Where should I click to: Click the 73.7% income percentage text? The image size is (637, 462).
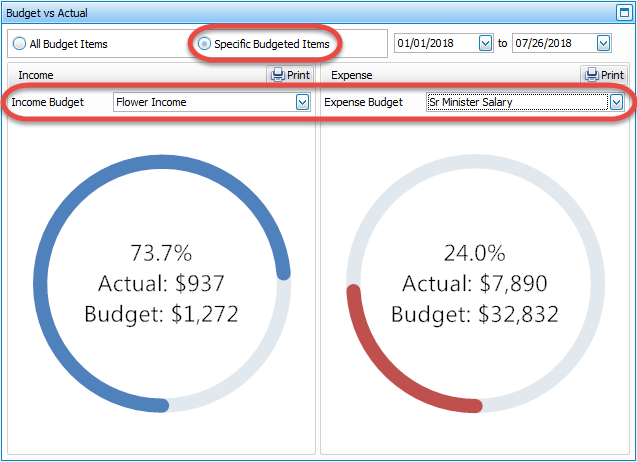click(161, 252)
